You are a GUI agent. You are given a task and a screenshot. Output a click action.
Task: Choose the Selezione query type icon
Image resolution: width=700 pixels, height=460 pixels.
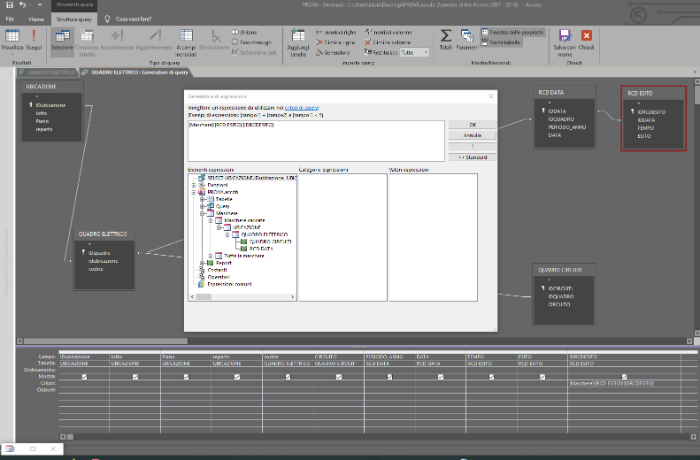pos(62,40)
